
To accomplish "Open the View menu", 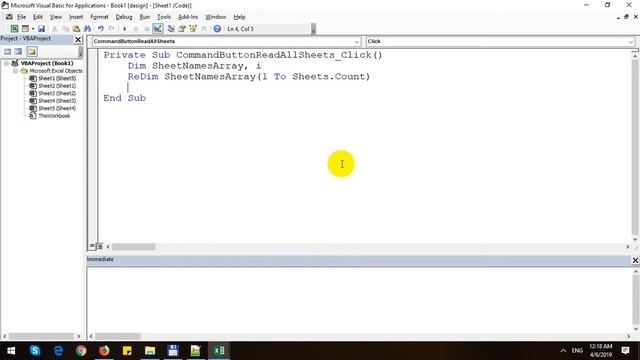I will pyautogui.click(x=56, y=17).
